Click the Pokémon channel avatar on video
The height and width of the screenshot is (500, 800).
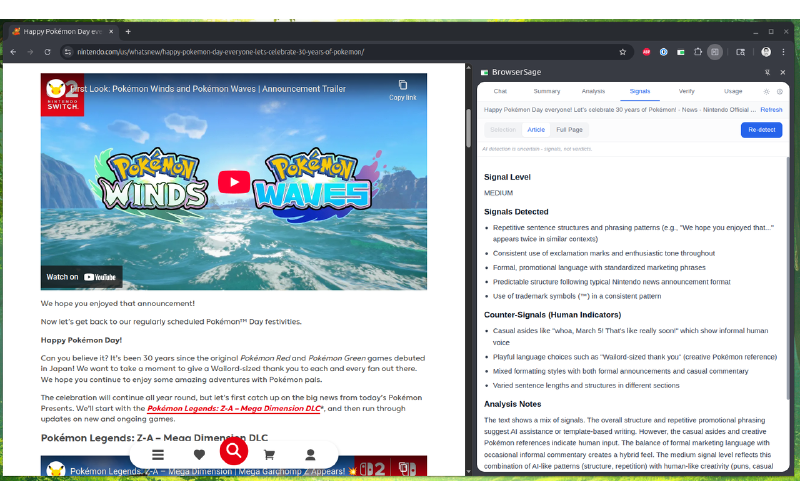point(56,89)
